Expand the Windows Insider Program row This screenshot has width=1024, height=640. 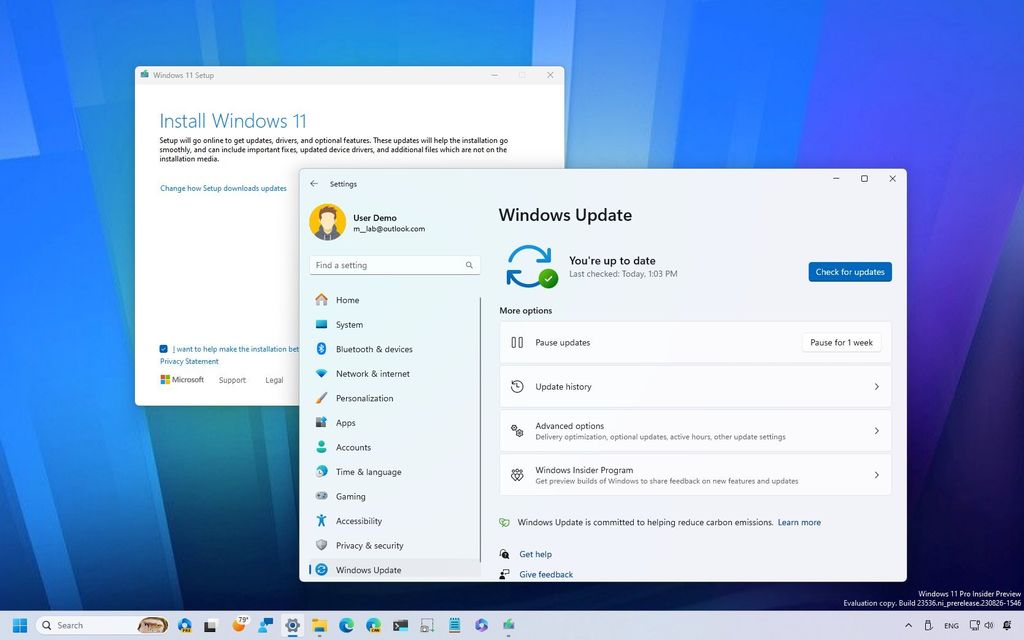click(877, 475)
